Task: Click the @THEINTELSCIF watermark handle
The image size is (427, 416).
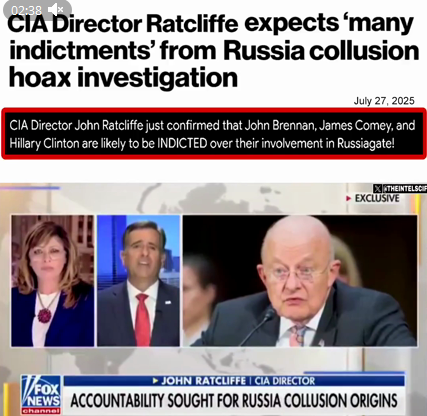Action: coord(404,189)
